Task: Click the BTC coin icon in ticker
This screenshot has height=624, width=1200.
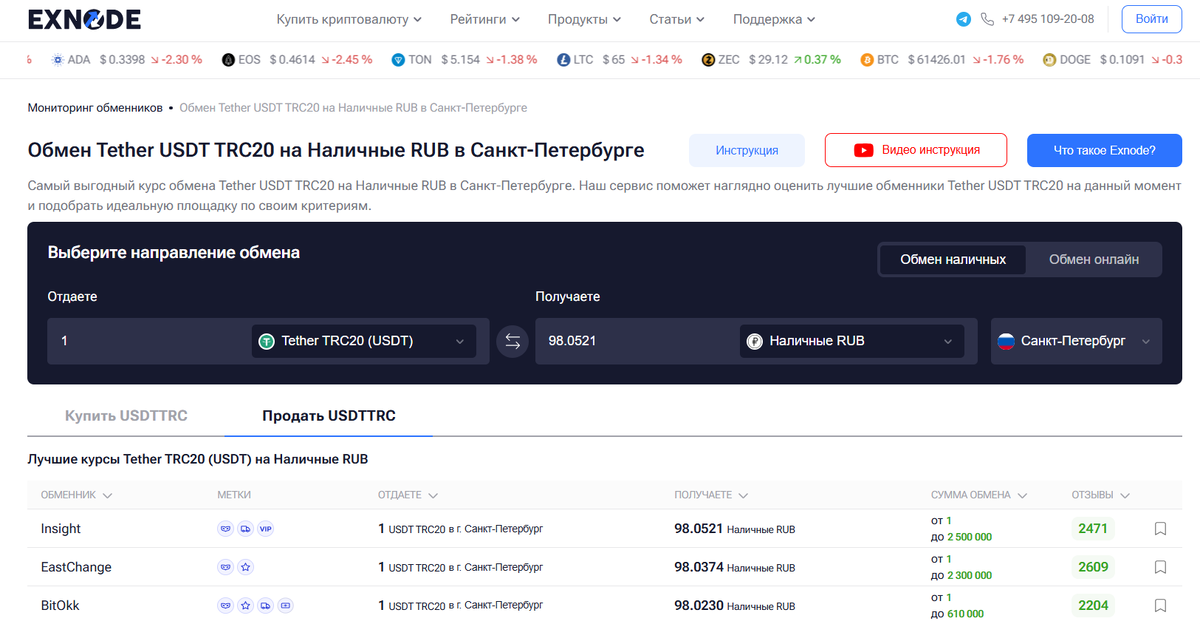Action: (x=867, y=60)
